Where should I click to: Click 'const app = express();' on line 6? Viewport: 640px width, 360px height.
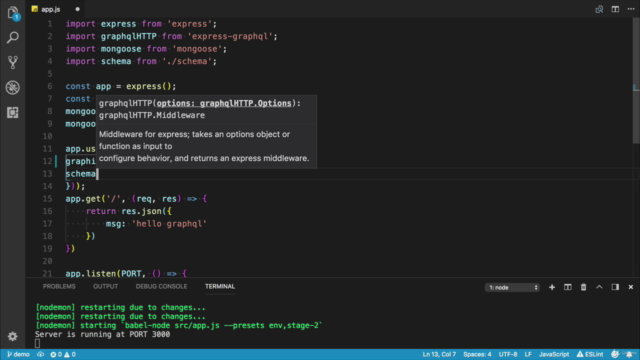pyautogui.click(x=121, y=87)
